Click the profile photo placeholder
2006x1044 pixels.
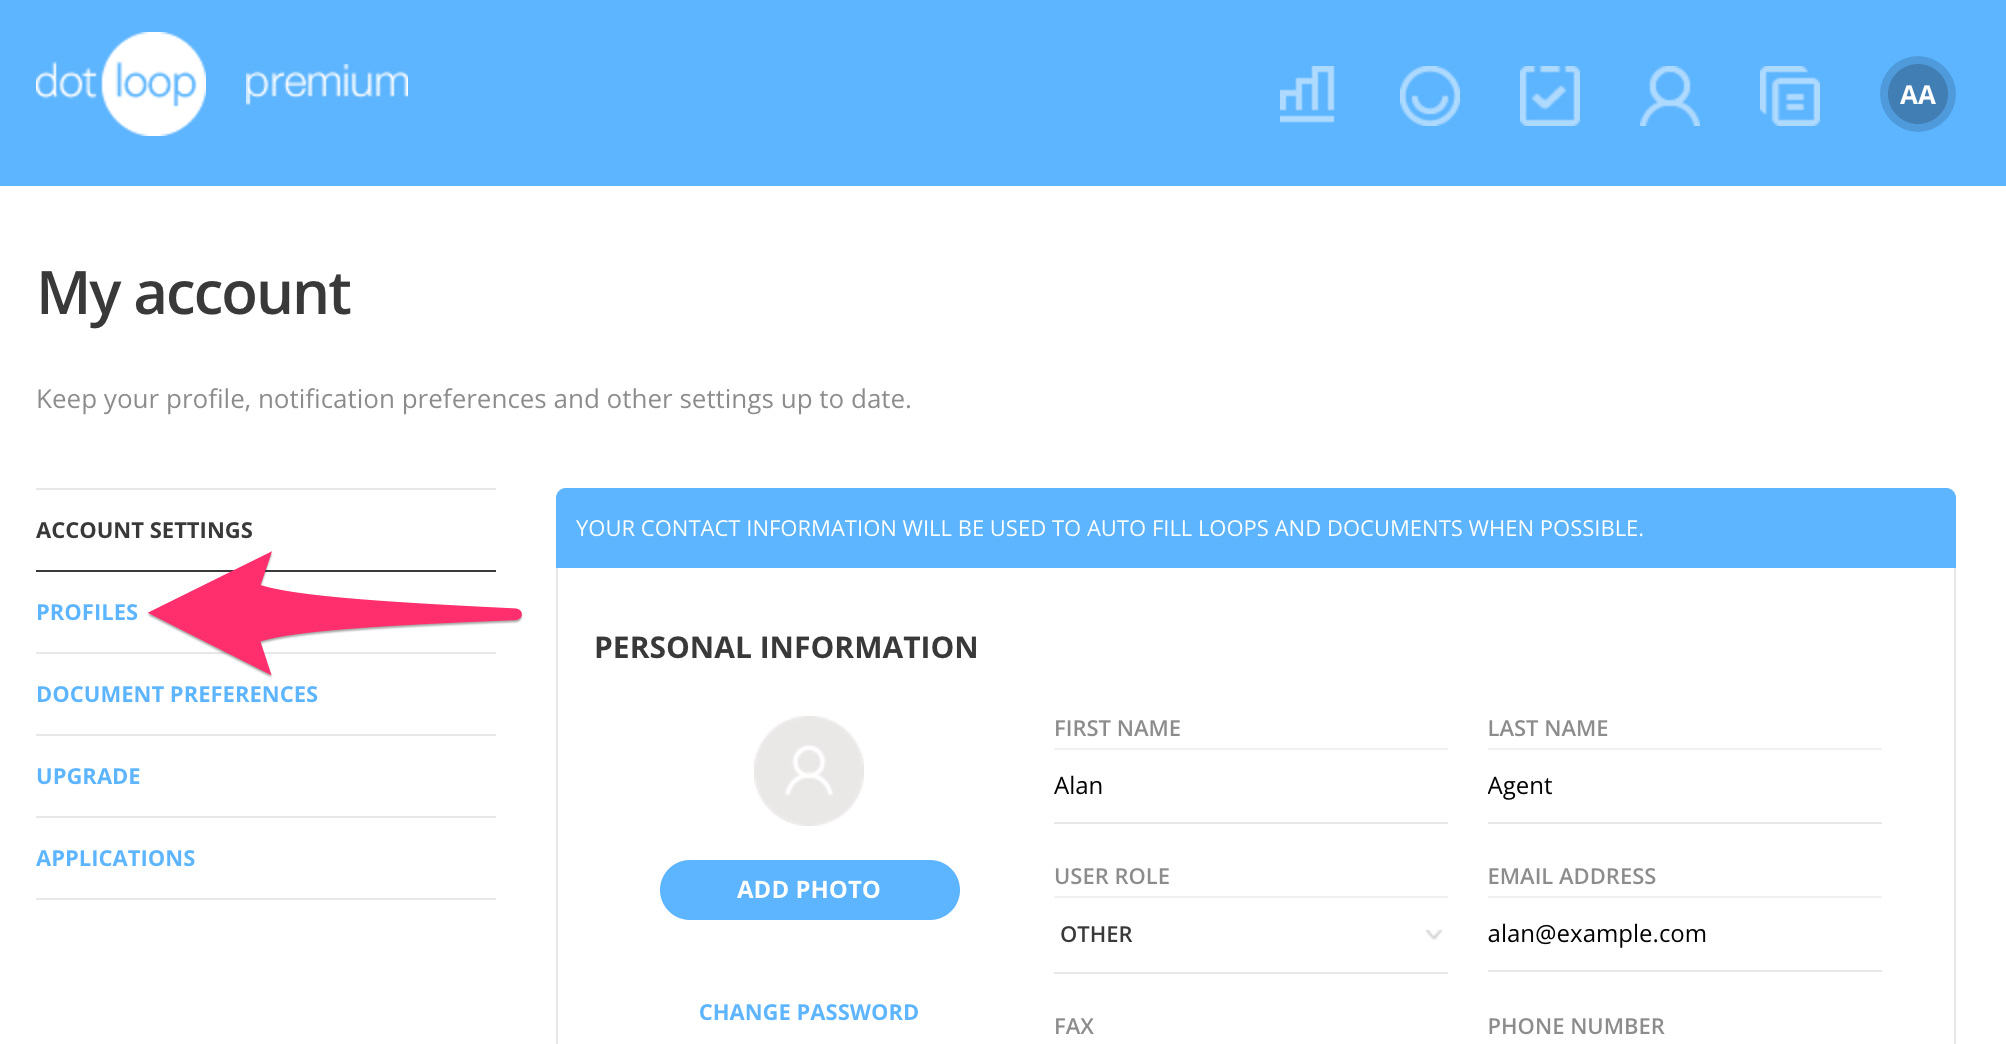coord(808,771)
